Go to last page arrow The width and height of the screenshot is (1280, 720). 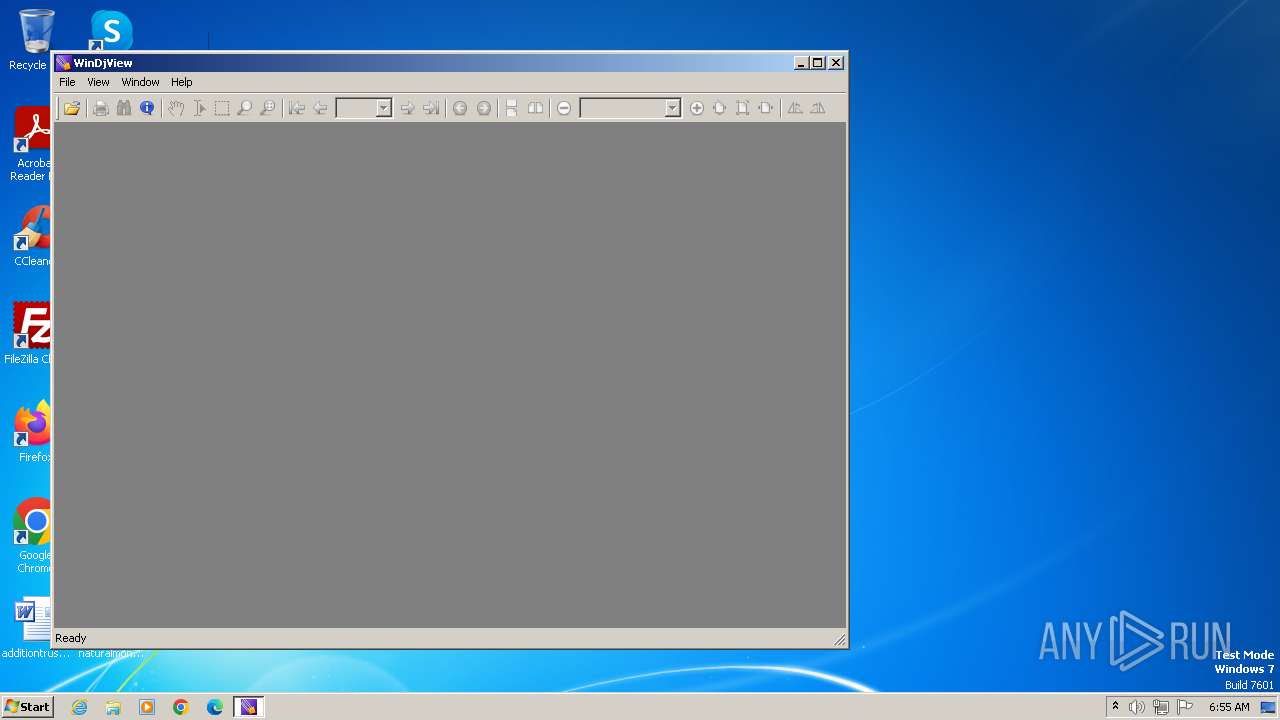tap(430, 108)
